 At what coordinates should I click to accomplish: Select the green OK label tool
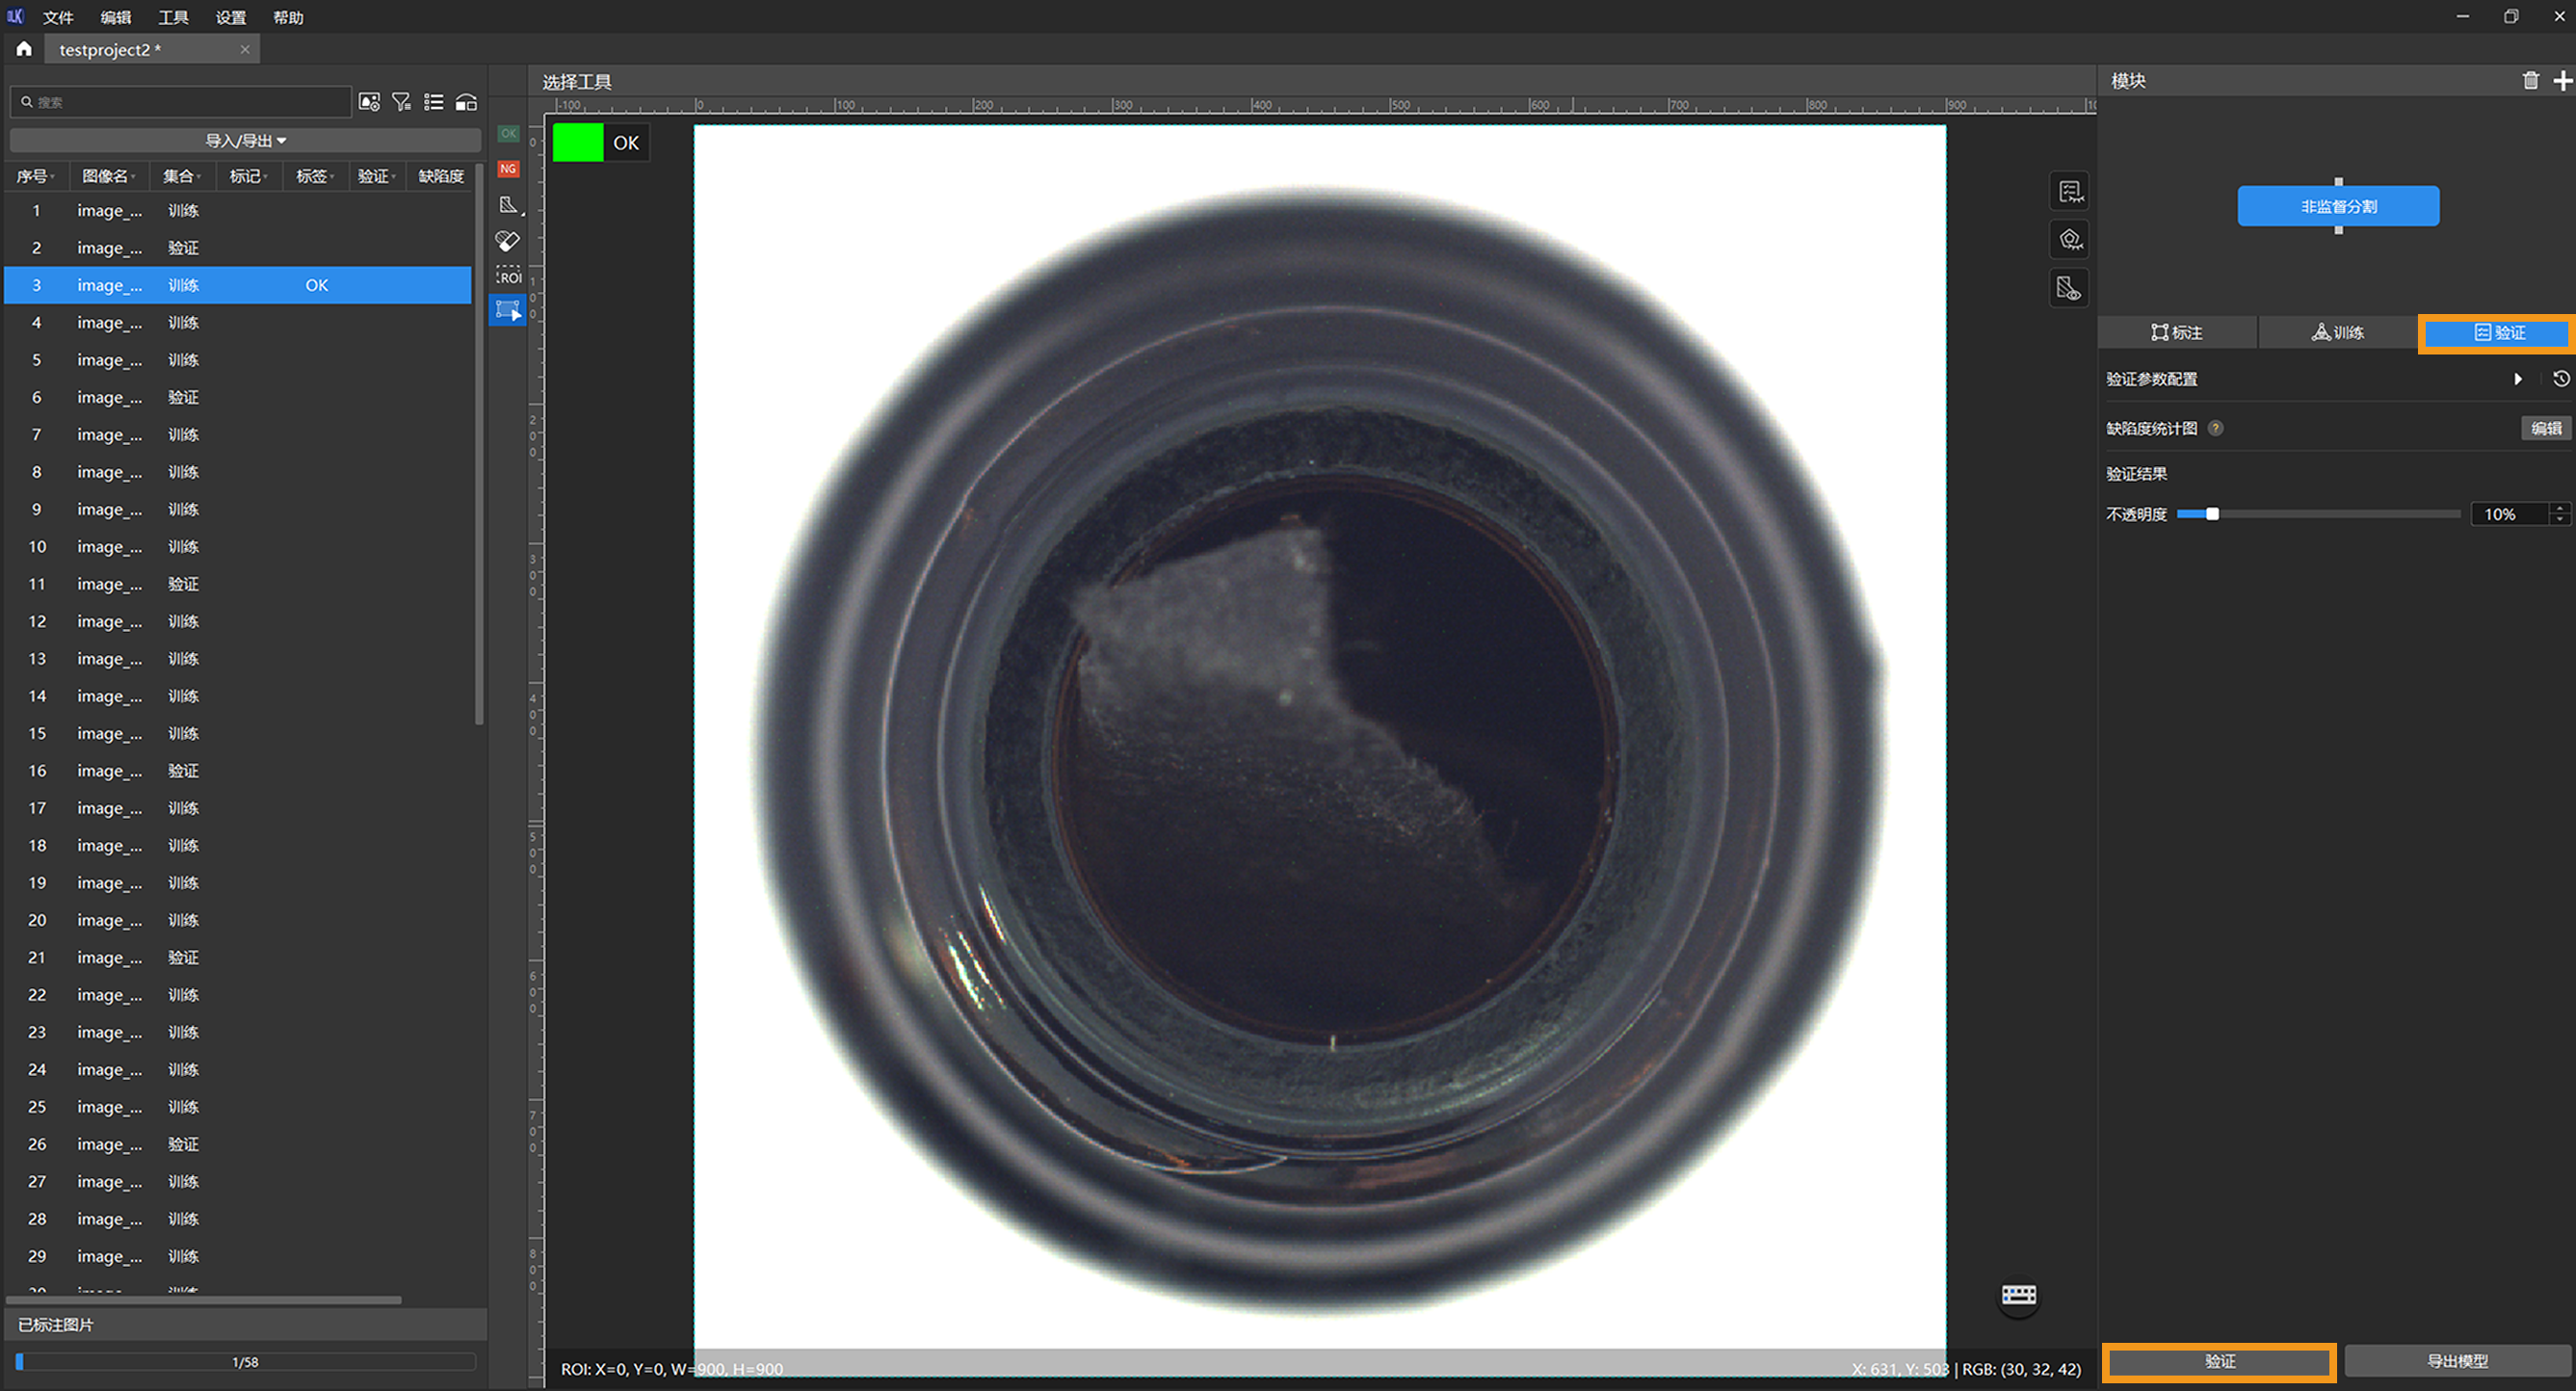(x=508, y=133)
